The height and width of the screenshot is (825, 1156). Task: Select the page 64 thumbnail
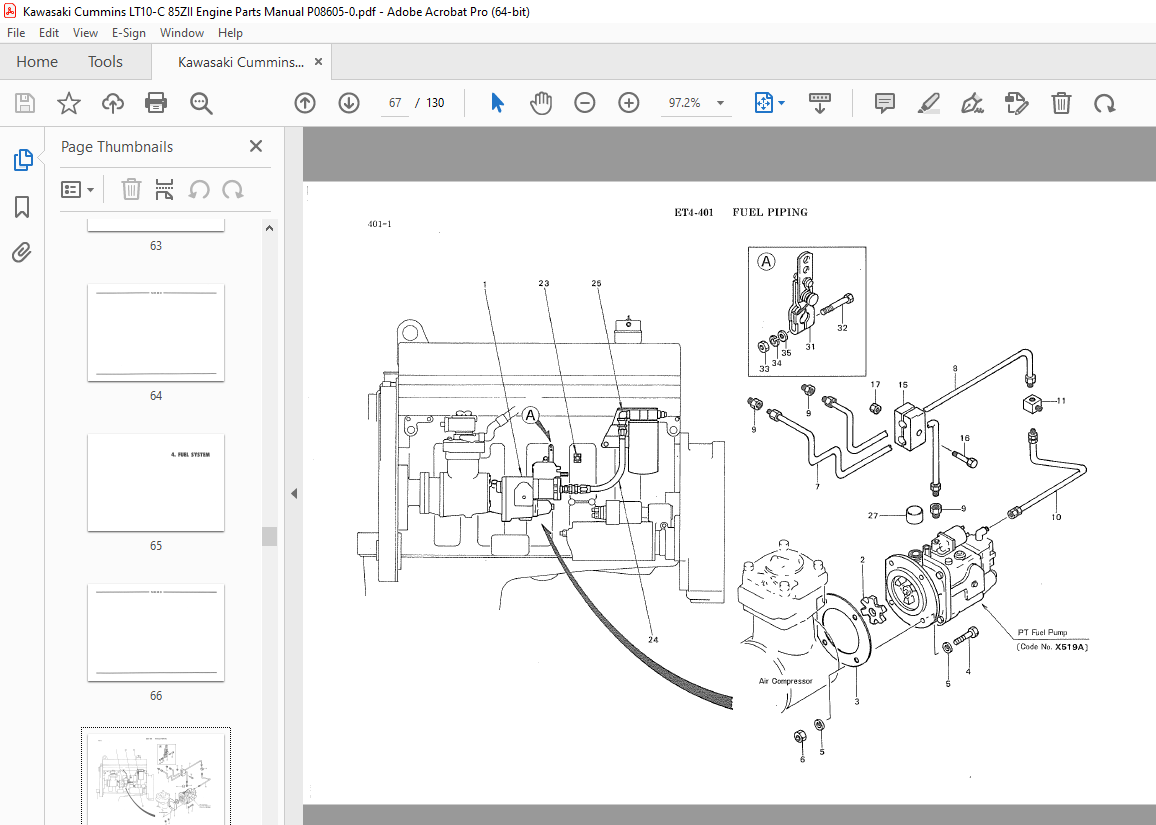coord(156,333)
